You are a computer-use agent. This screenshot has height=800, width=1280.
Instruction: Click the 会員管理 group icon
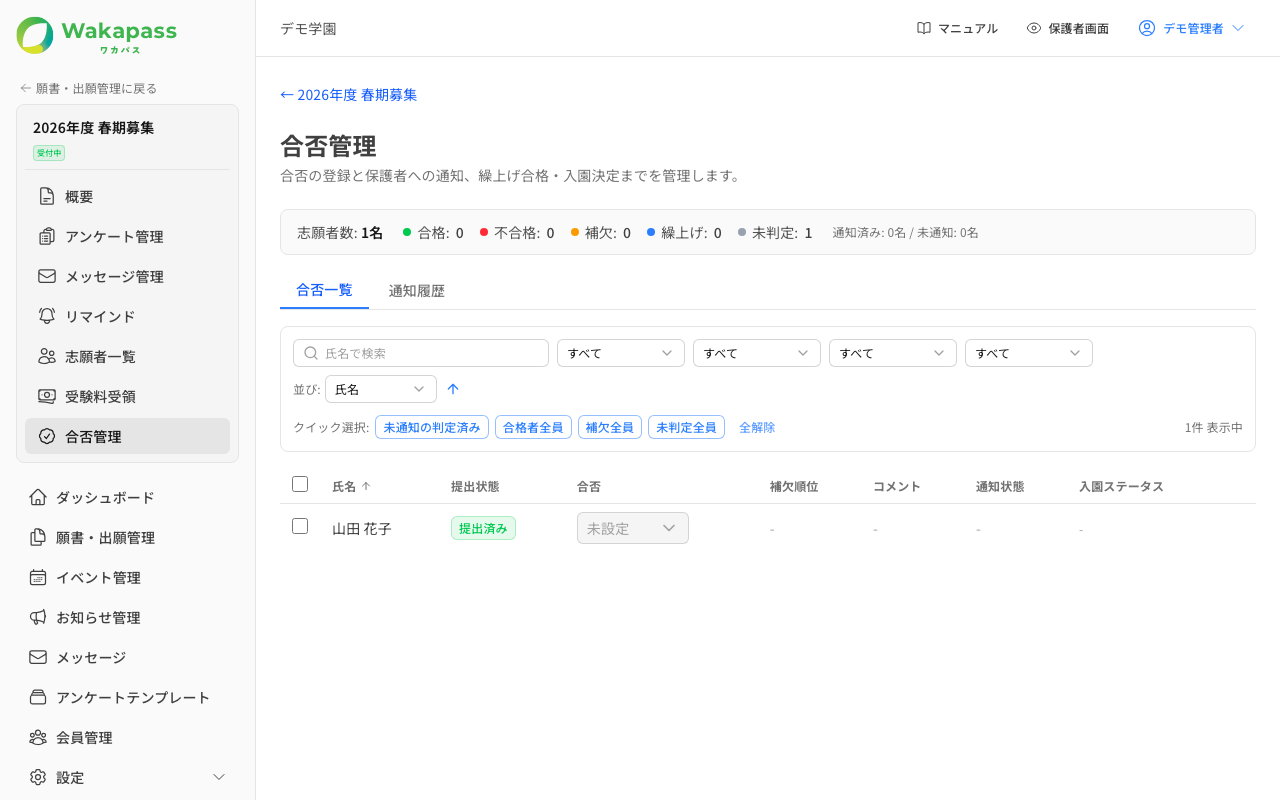38,737
